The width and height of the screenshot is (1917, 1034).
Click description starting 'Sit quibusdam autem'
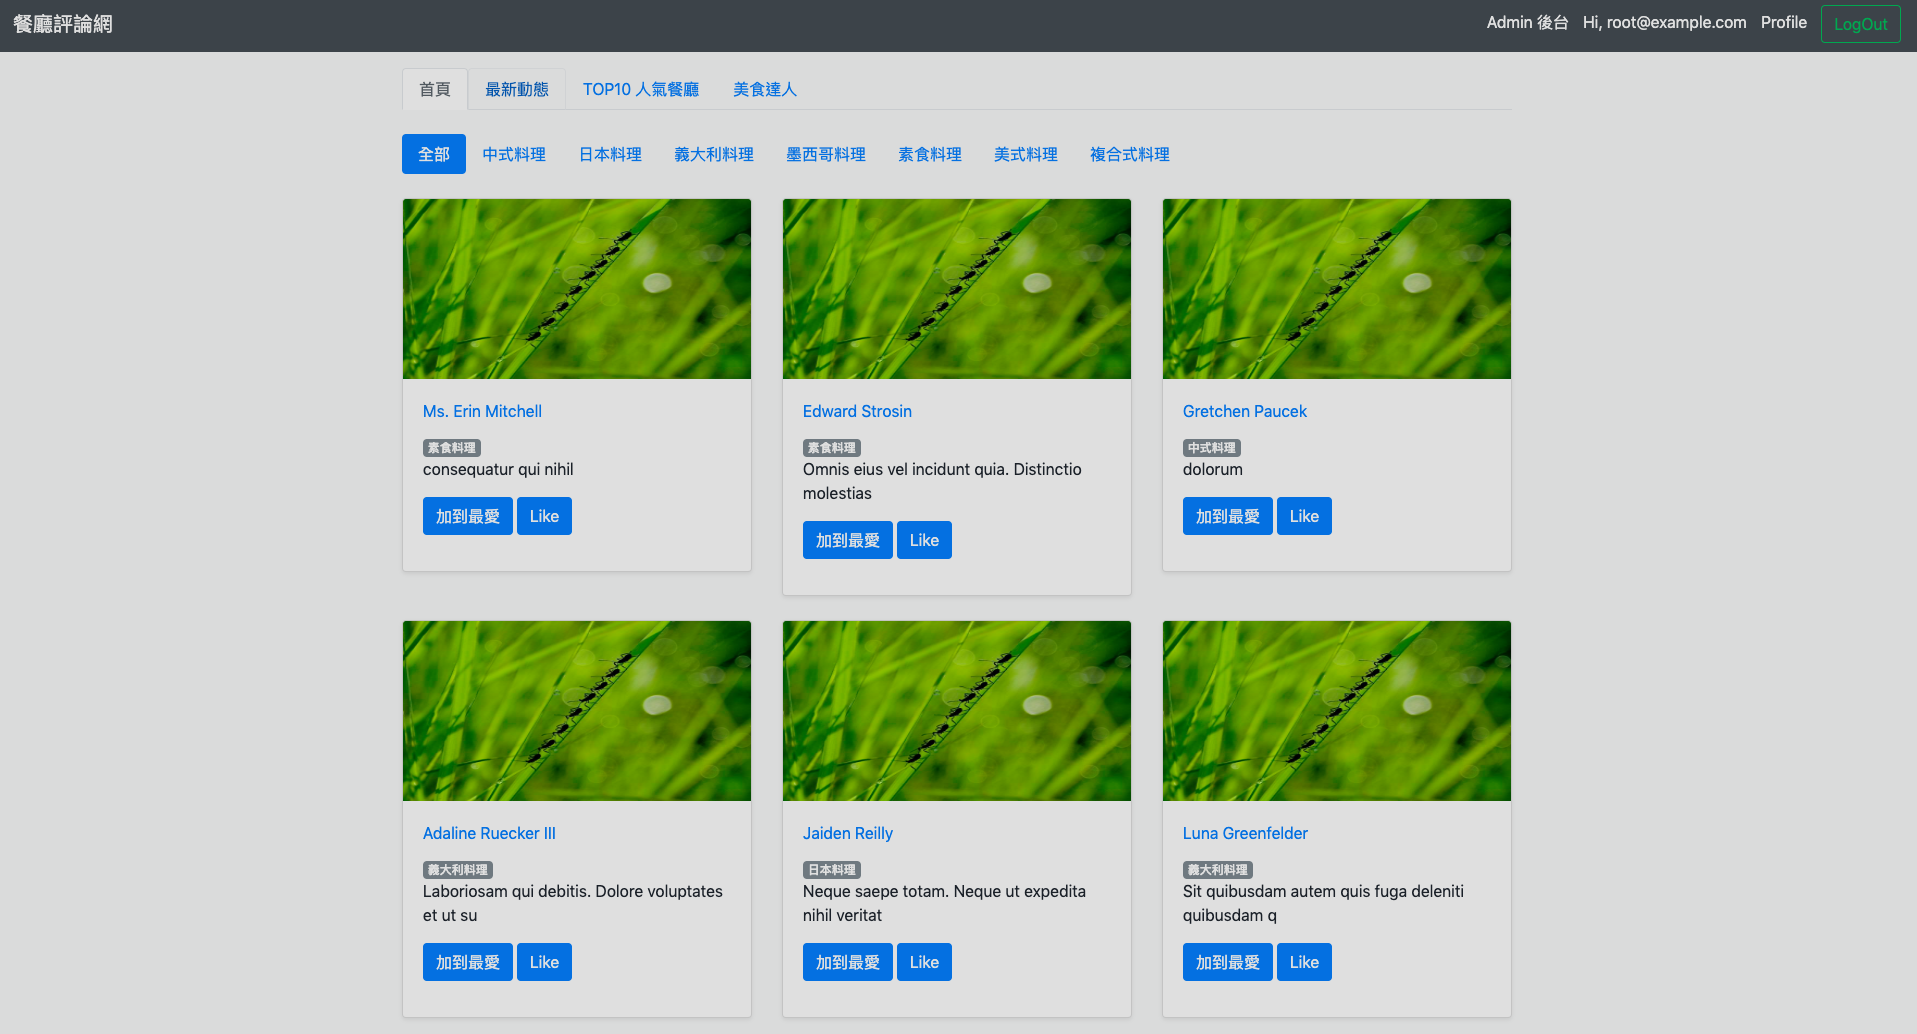tap(1323, 903)
